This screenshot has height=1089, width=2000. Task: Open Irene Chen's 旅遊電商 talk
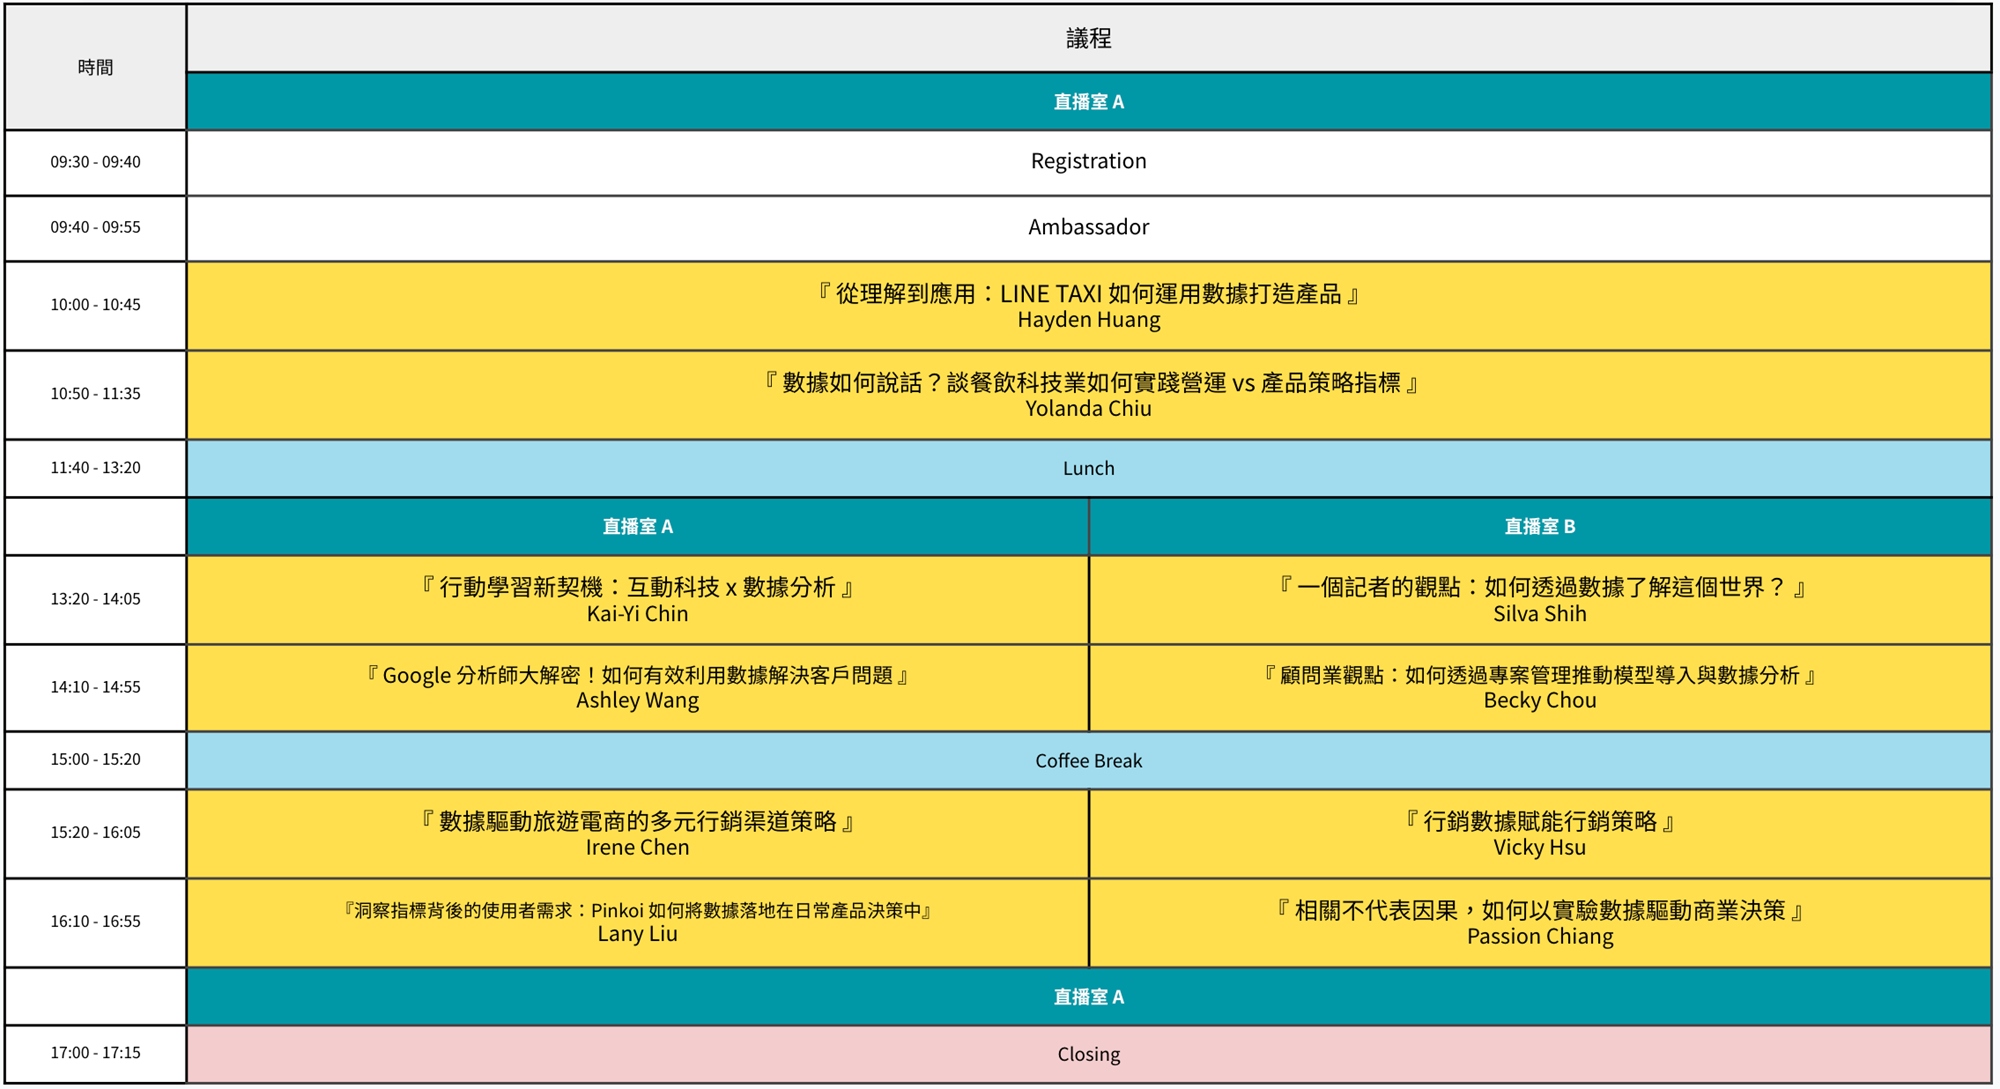[x=637, y=834]
